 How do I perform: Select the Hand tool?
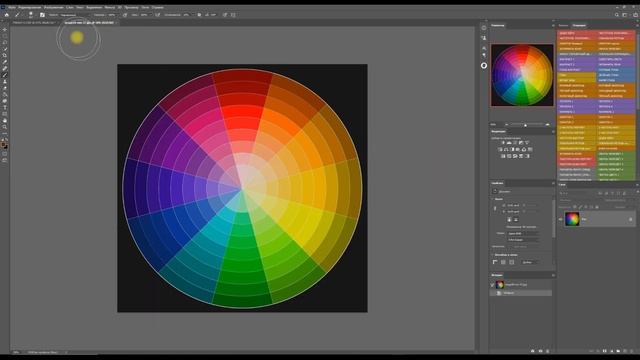pyautogui.click(x=4, y=120)
